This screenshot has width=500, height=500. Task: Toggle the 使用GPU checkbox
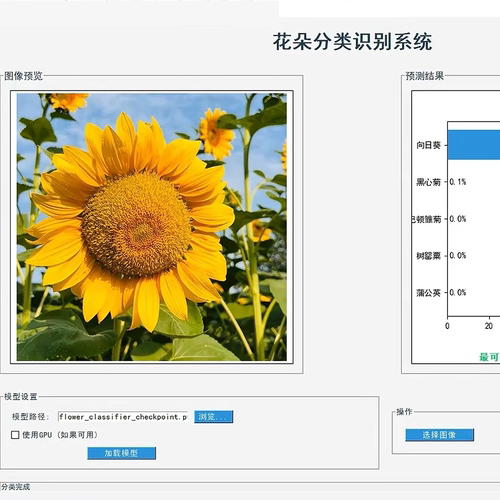[x=15, y=435]
